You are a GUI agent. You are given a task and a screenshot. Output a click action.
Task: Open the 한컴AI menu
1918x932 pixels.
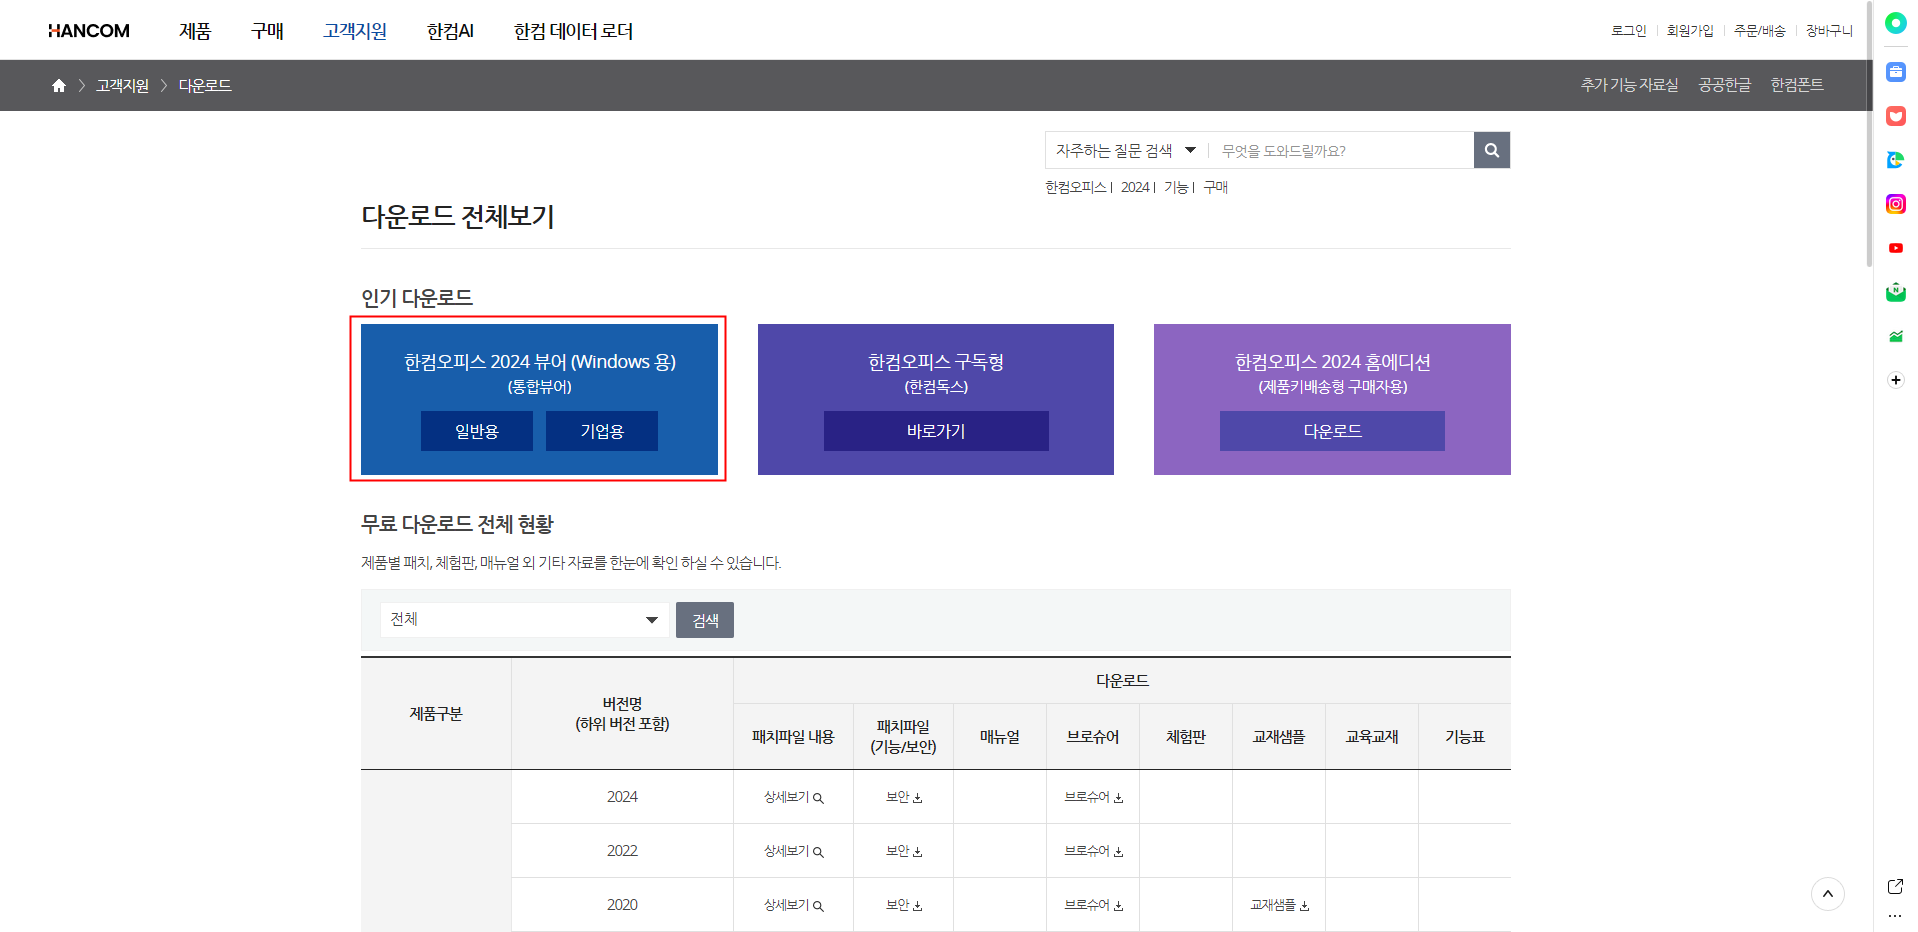click(450, 31)
